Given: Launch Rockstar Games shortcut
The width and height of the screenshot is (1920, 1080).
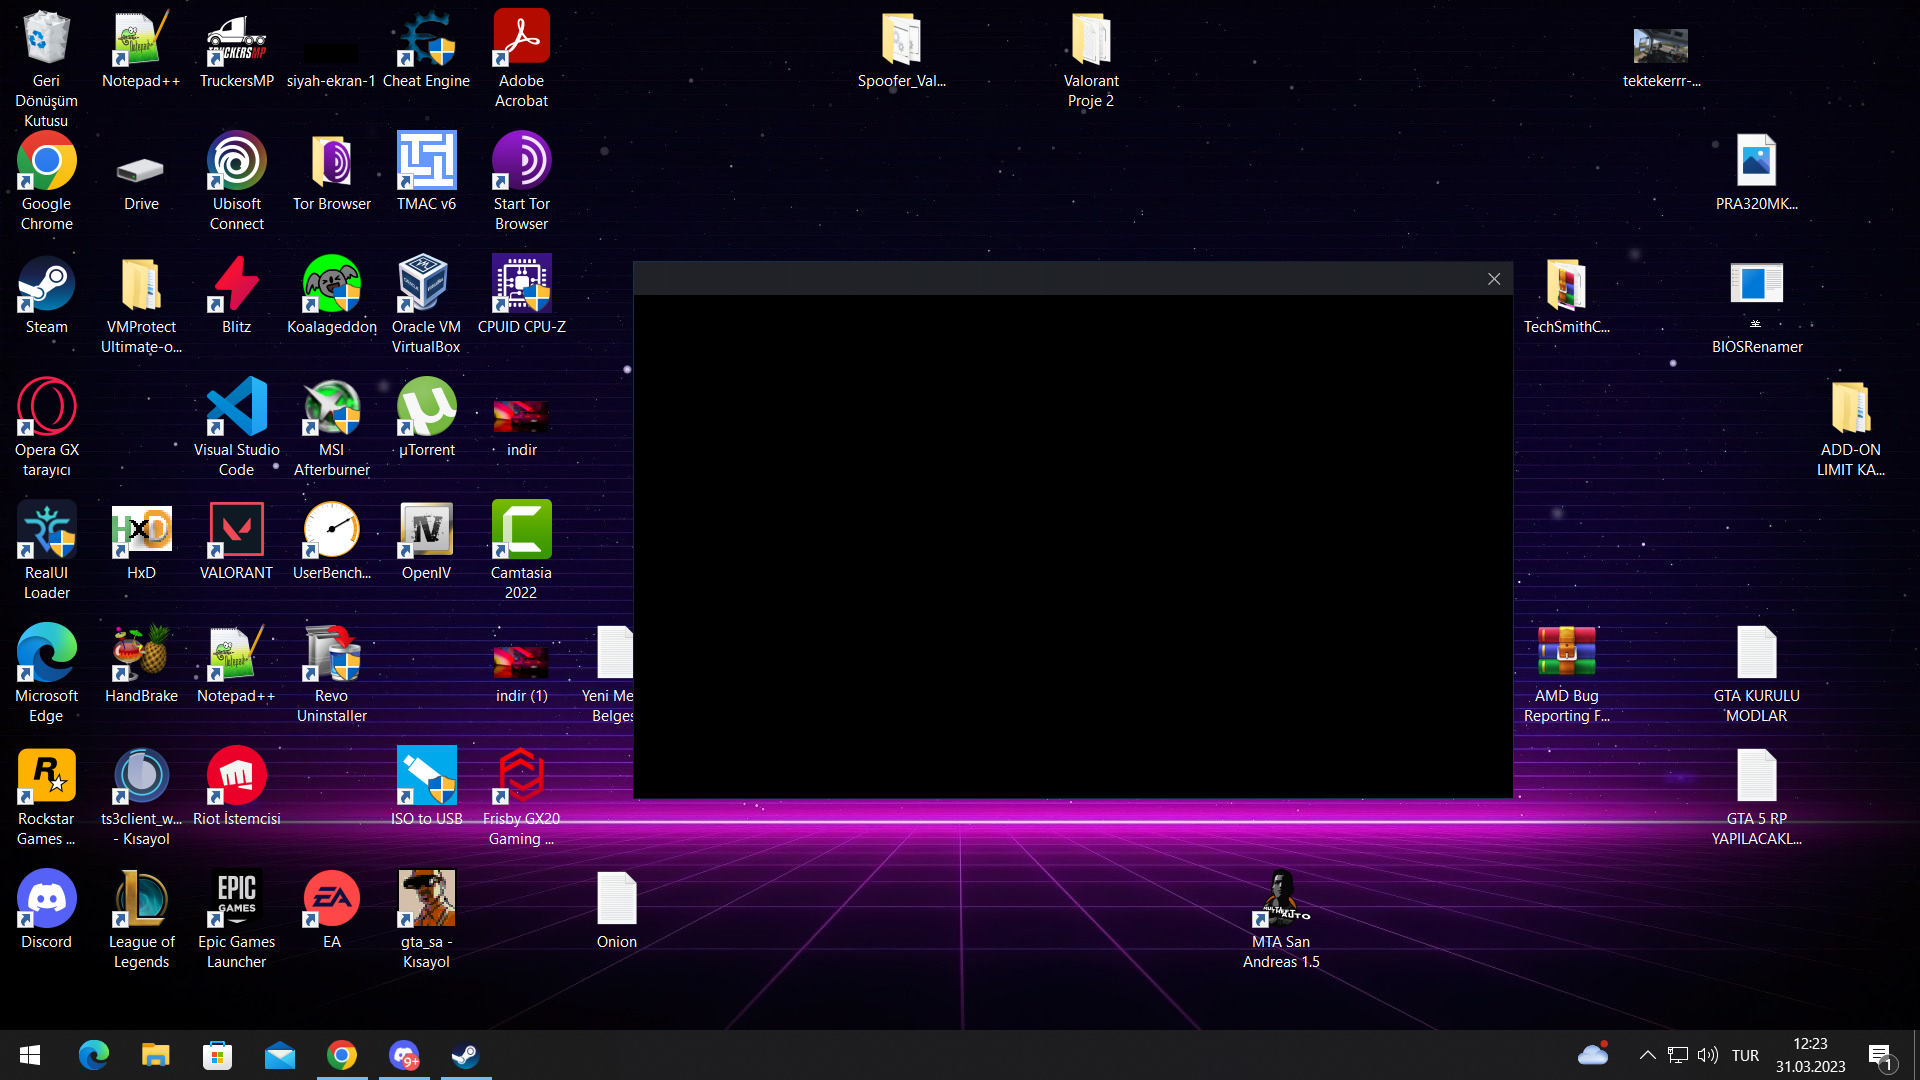Looking at the screenshot, I should tap(46, 796).
